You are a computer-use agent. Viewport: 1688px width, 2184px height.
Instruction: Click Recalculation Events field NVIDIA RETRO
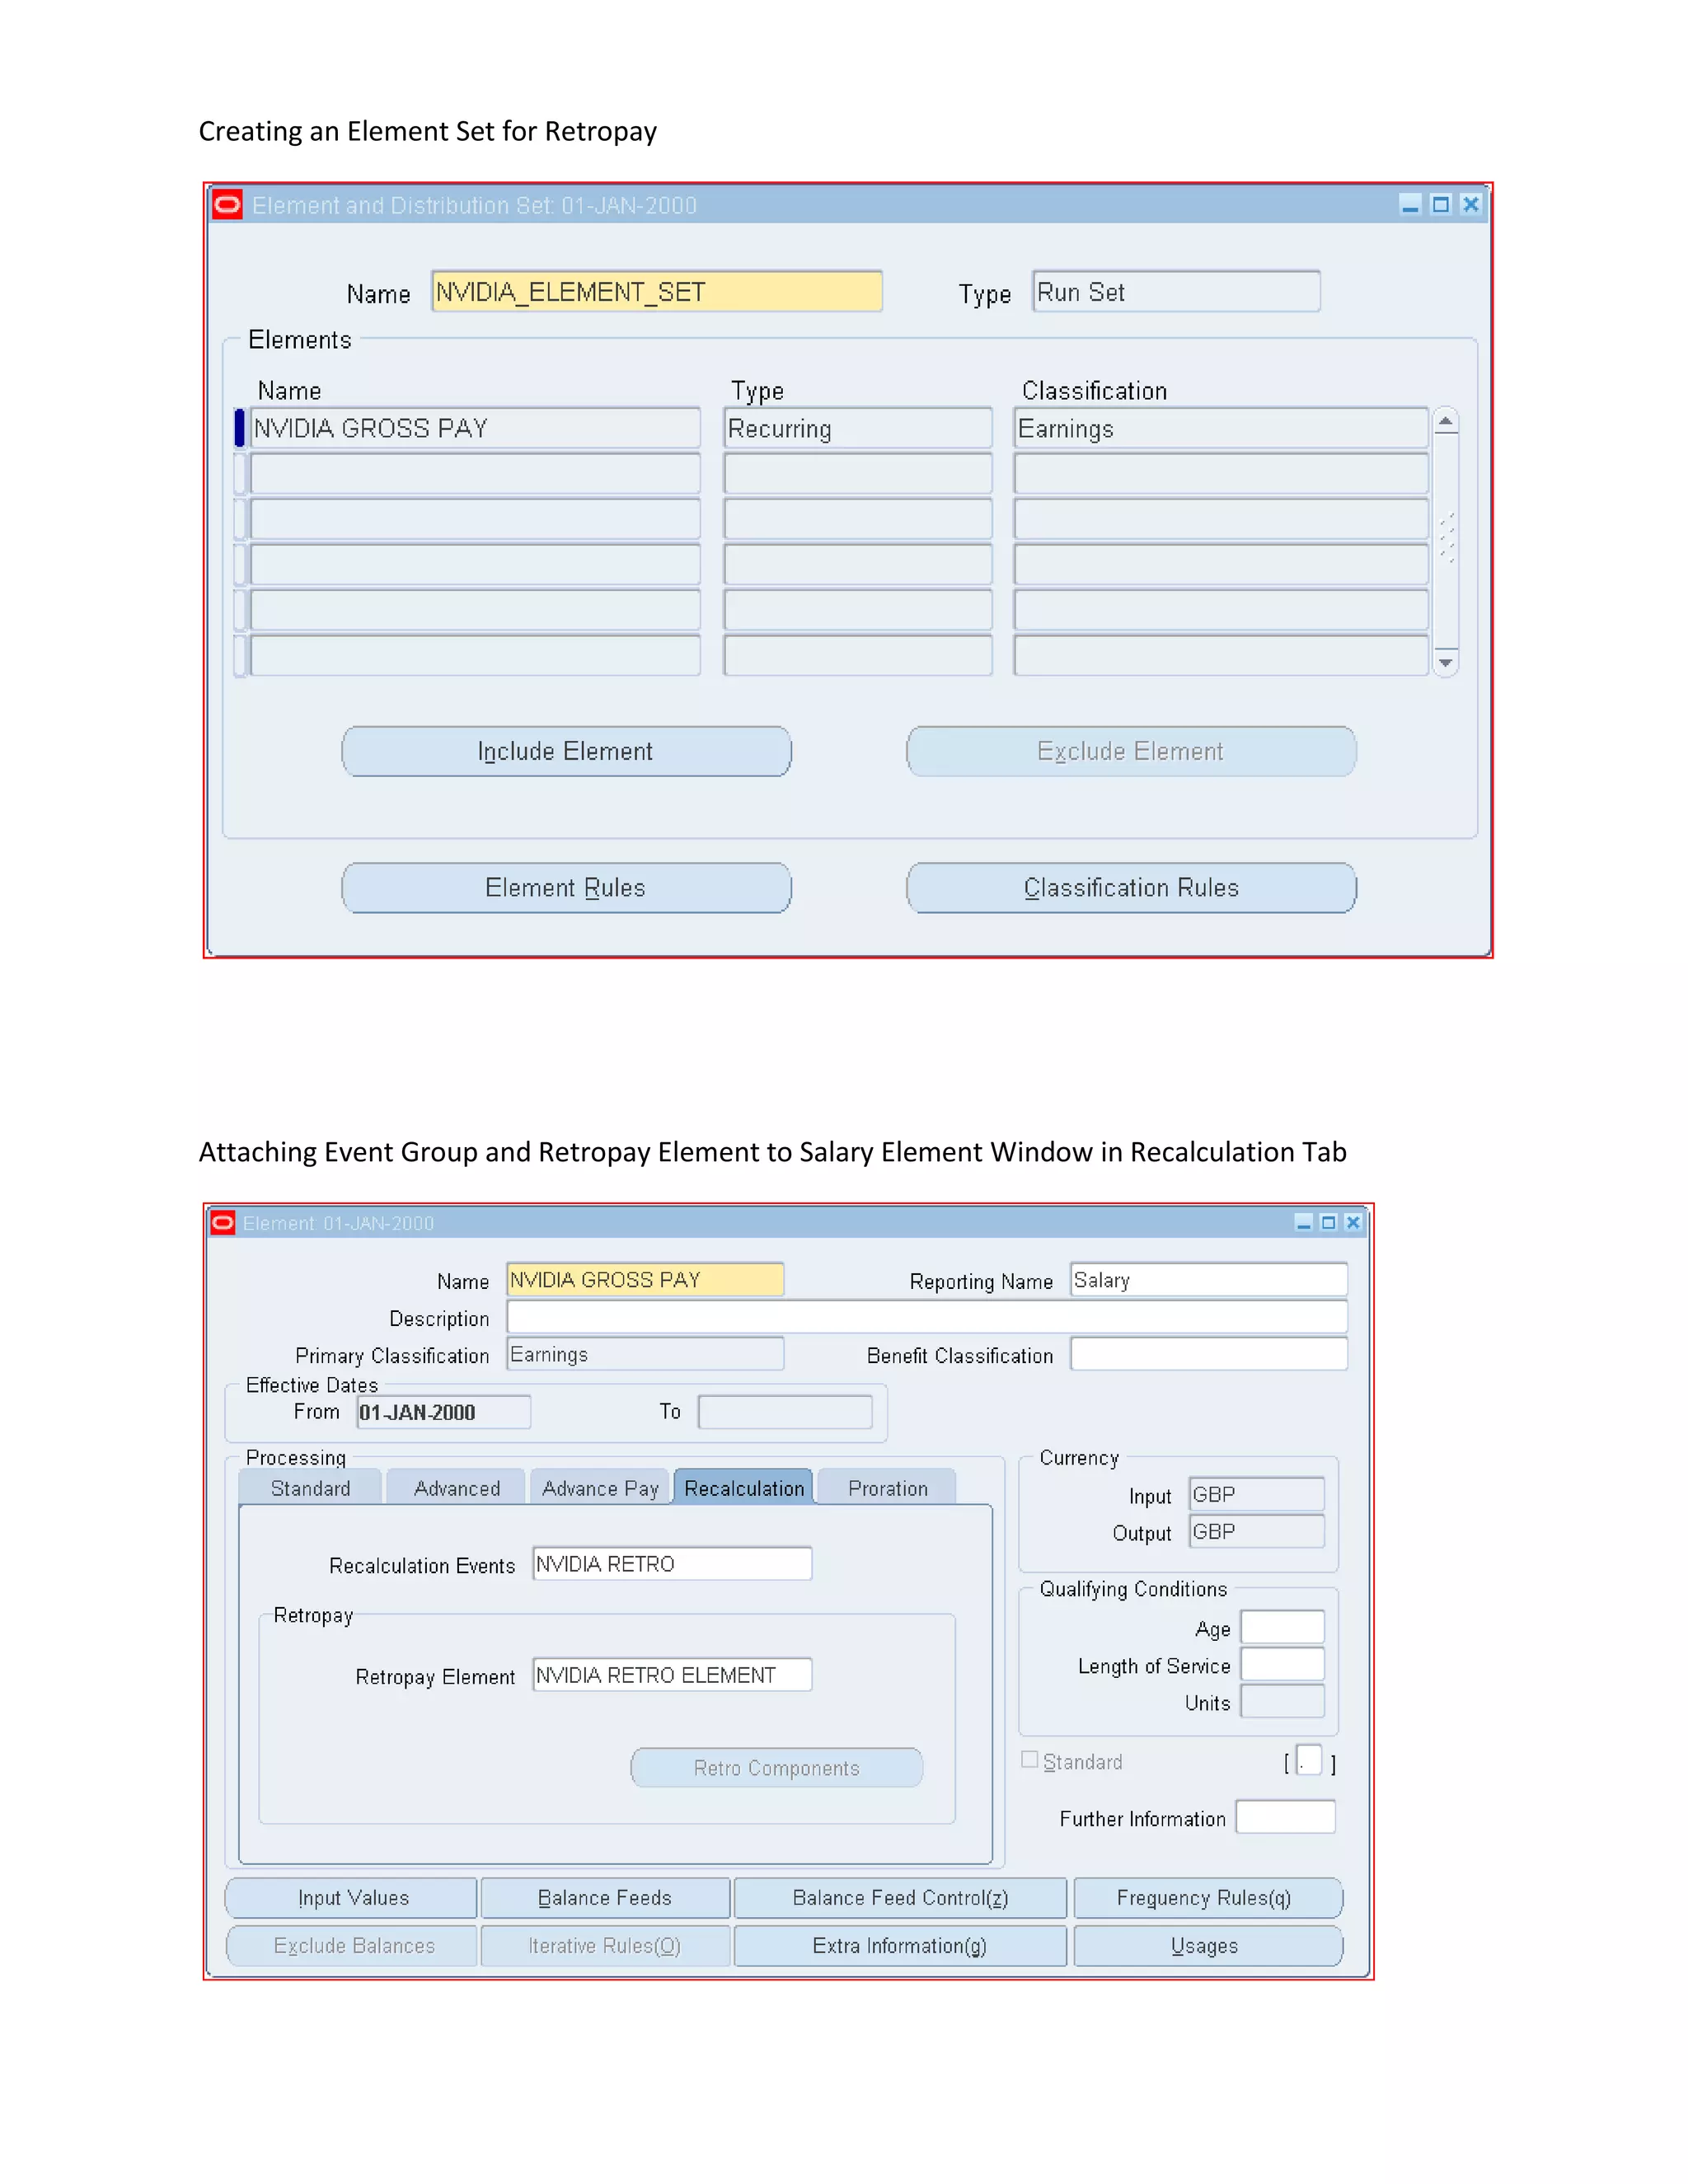[x=672, y=1564]
